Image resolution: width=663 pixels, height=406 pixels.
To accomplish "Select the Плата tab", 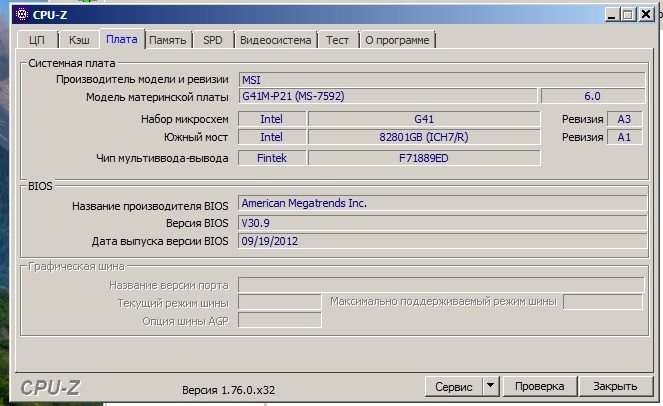I will [122, 39].
